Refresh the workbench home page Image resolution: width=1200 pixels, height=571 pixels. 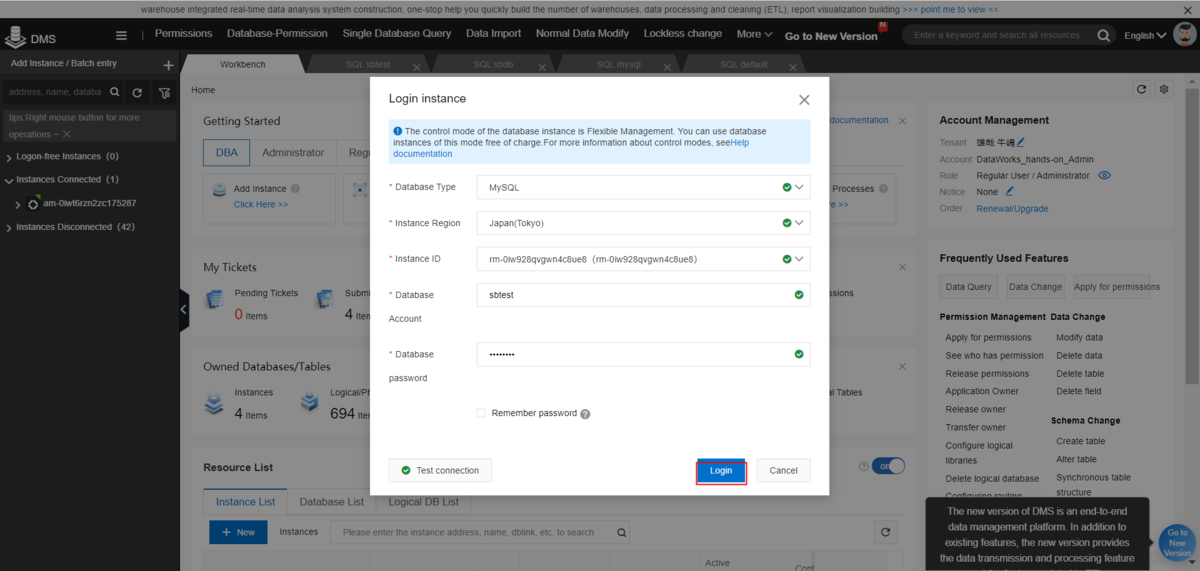[x=1142, y=89]
